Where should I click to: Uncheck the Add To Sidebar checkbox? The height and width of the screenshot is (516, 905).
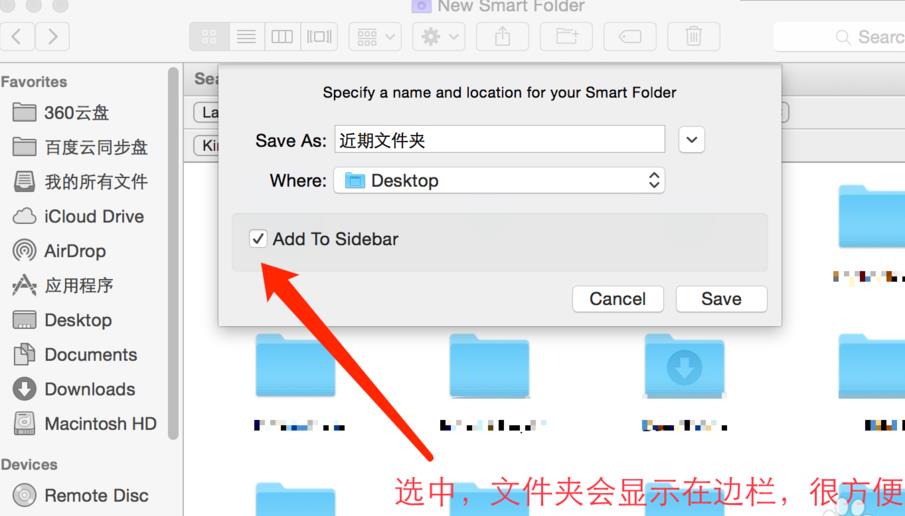coord(258,238)
